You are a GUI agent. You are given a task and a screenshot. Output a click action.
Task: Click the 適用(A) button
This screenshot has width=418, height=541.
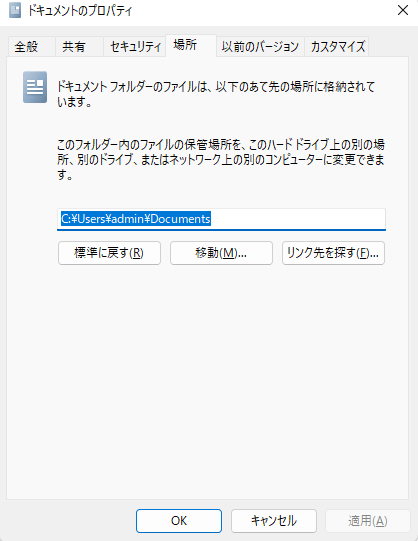(368, 521)
